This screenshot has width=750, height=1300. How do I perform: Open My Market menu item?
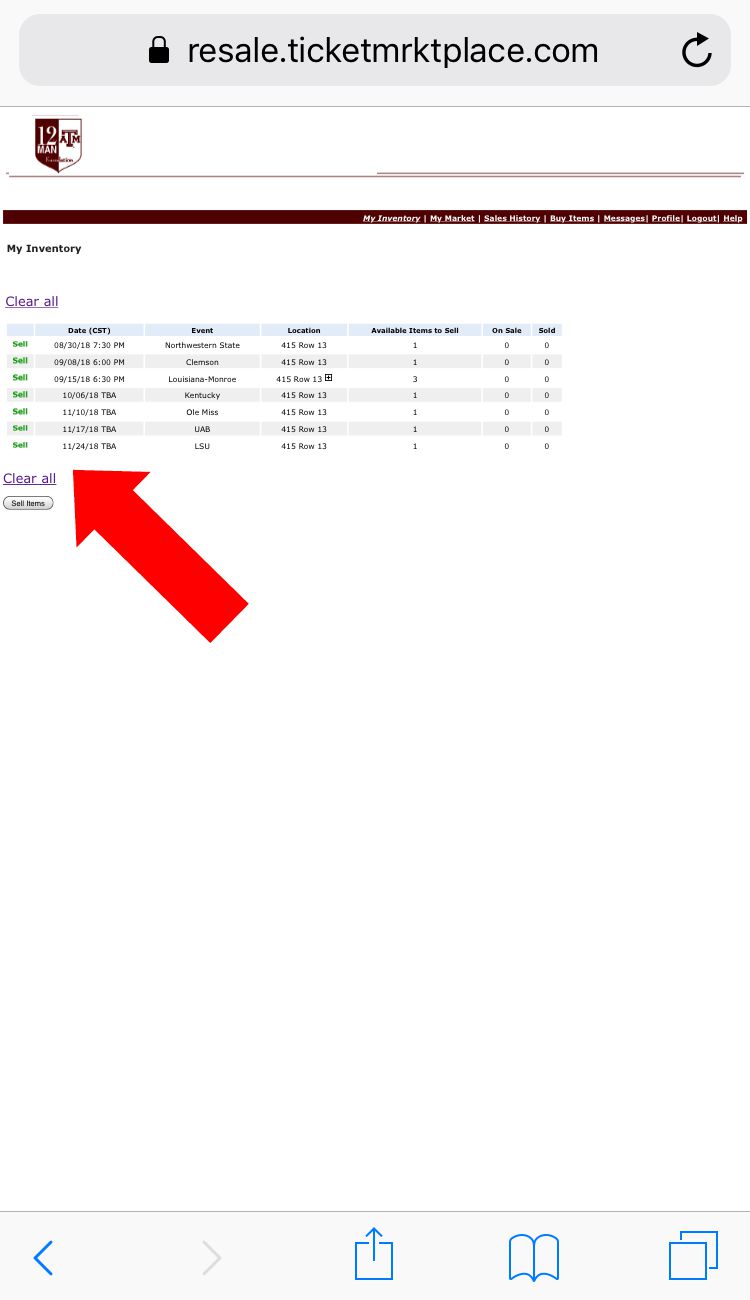coord(452,218)
